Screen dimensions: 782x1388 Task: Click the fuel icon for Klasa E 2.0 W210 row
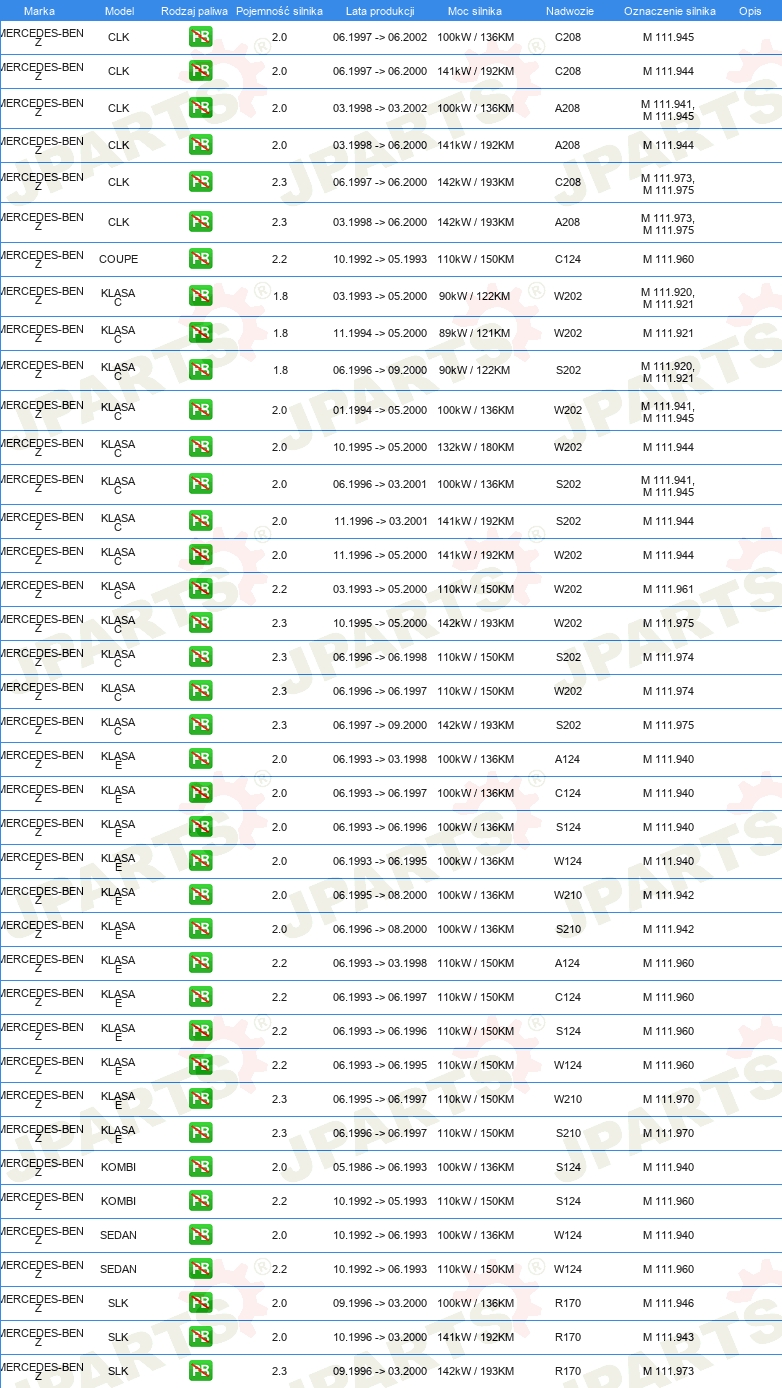tap(200, 895)
